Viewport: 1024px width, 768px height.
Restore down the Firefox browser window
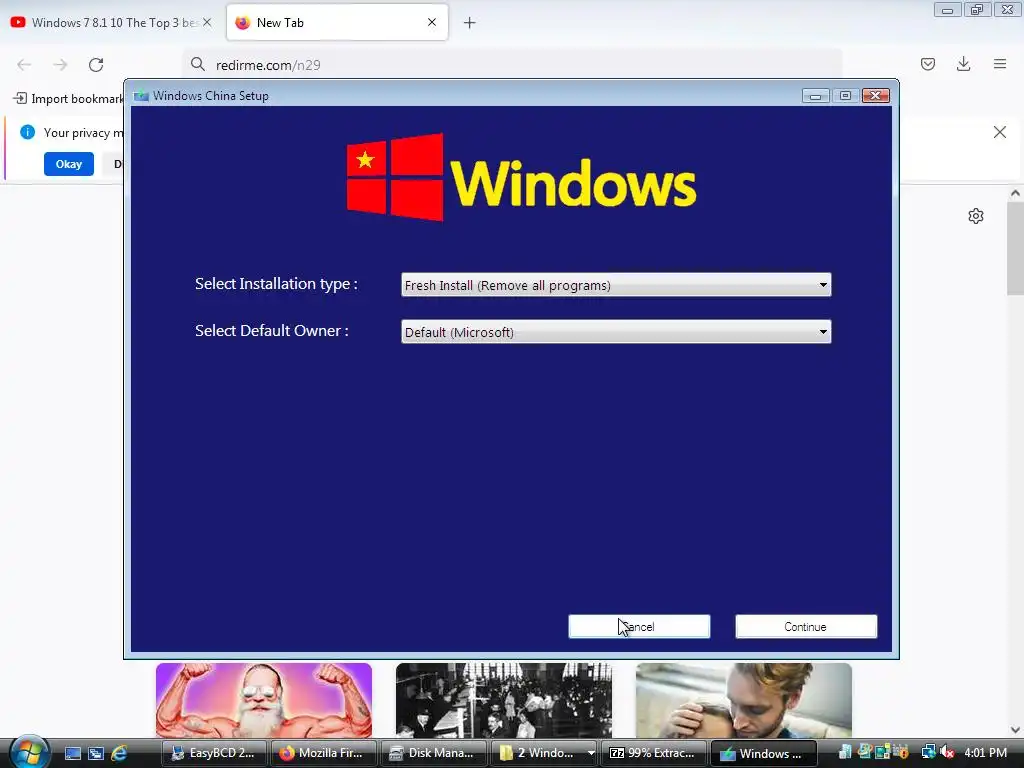coord(977,10)
